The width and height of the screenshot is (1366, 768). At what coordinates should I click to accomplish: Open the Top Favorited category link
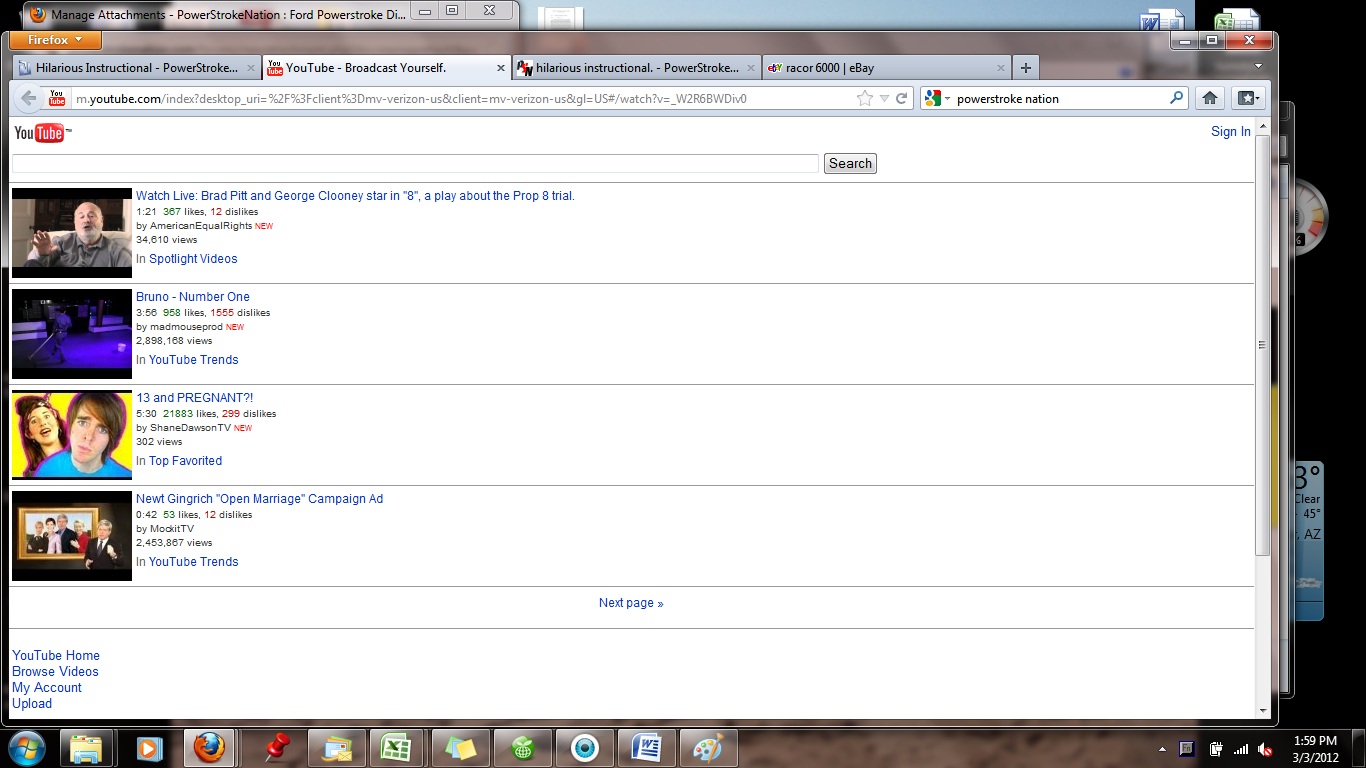click(185, 461)
